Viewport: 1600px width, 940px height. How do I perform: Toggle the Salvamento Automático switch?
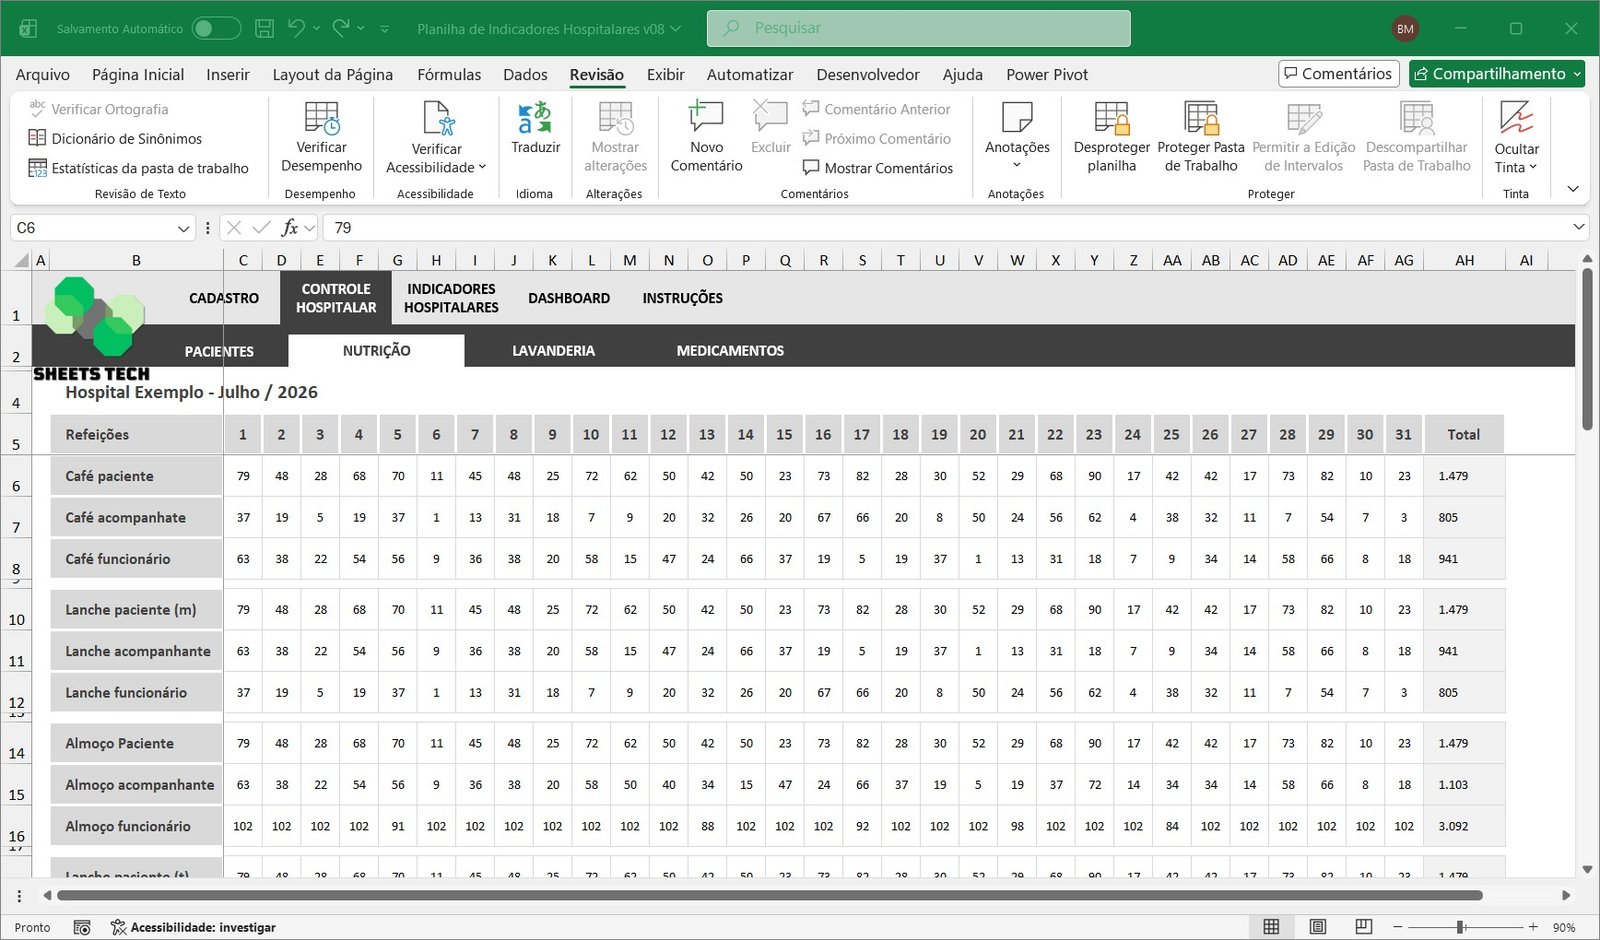216,29
